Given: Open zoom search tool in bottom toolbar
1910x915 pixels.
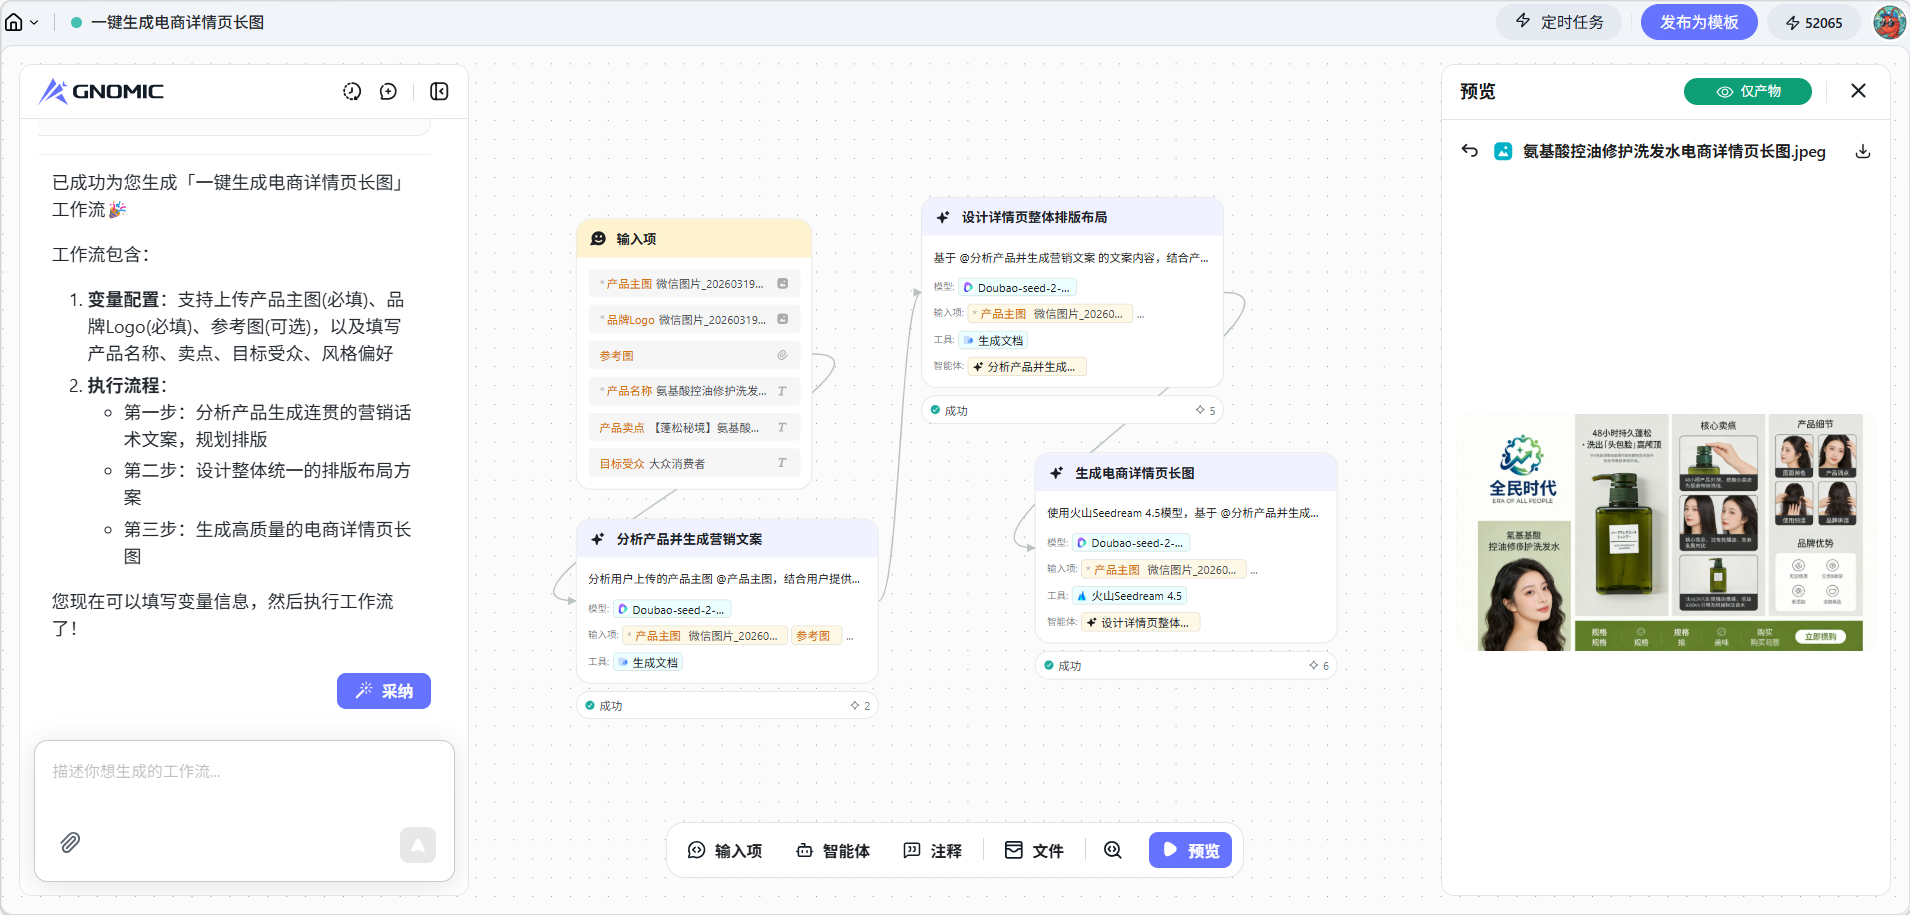Looking at the screenshot, I should click(x=1112, y=850).
